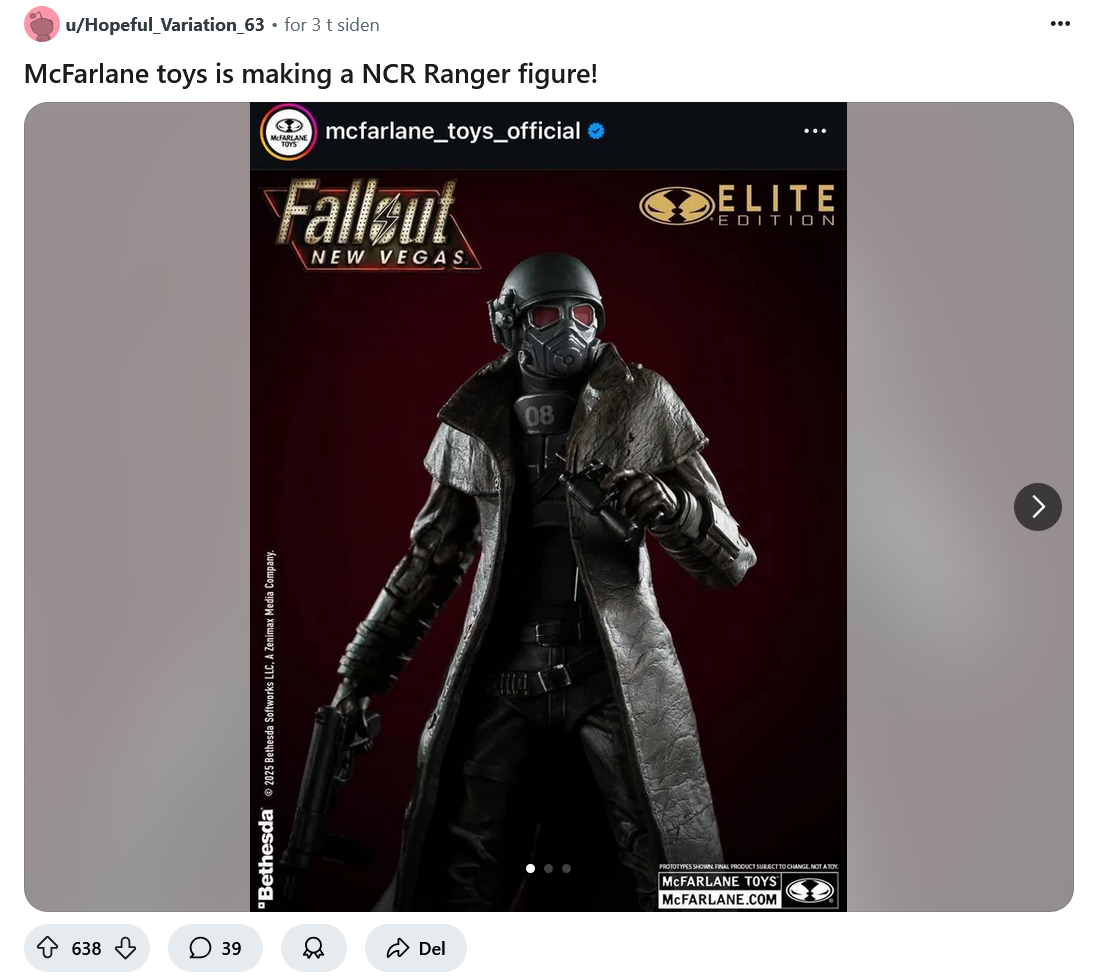Image resolution: width=1098 pixels, height=978 pixels.
Task: Upvote the NCR Ranger post
Action: pos(48,948)
